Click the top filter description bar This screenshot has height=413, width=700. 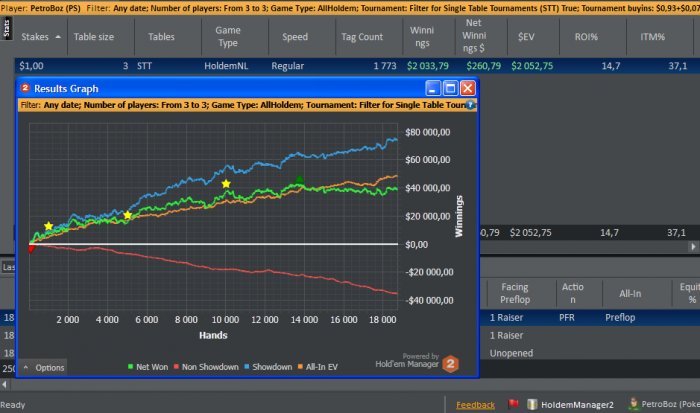pyautogui.click(x=350, y=8)
